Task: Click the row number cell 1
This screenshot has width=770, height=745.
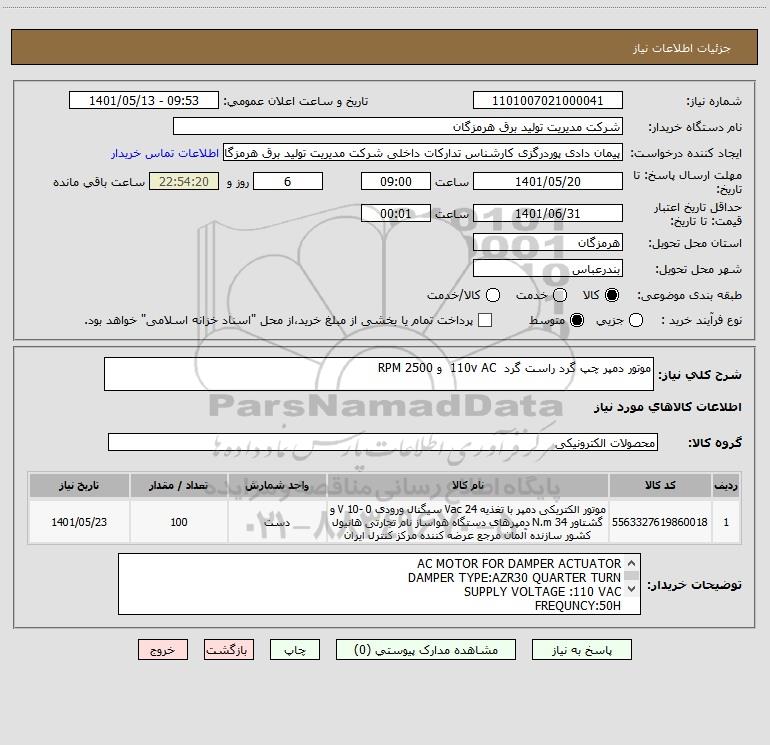Action: (726, 522)
